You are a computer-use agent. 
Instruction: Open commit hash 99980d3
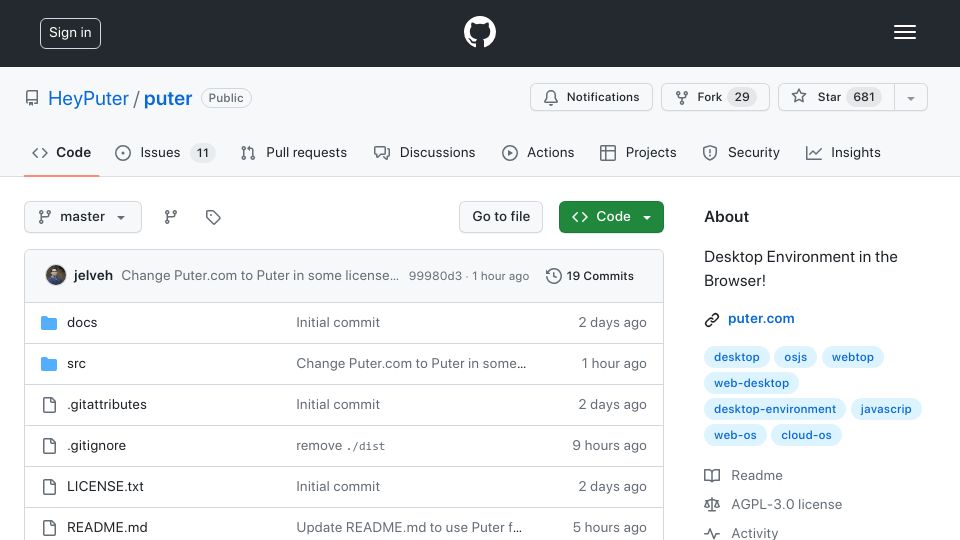pos(435,276)
